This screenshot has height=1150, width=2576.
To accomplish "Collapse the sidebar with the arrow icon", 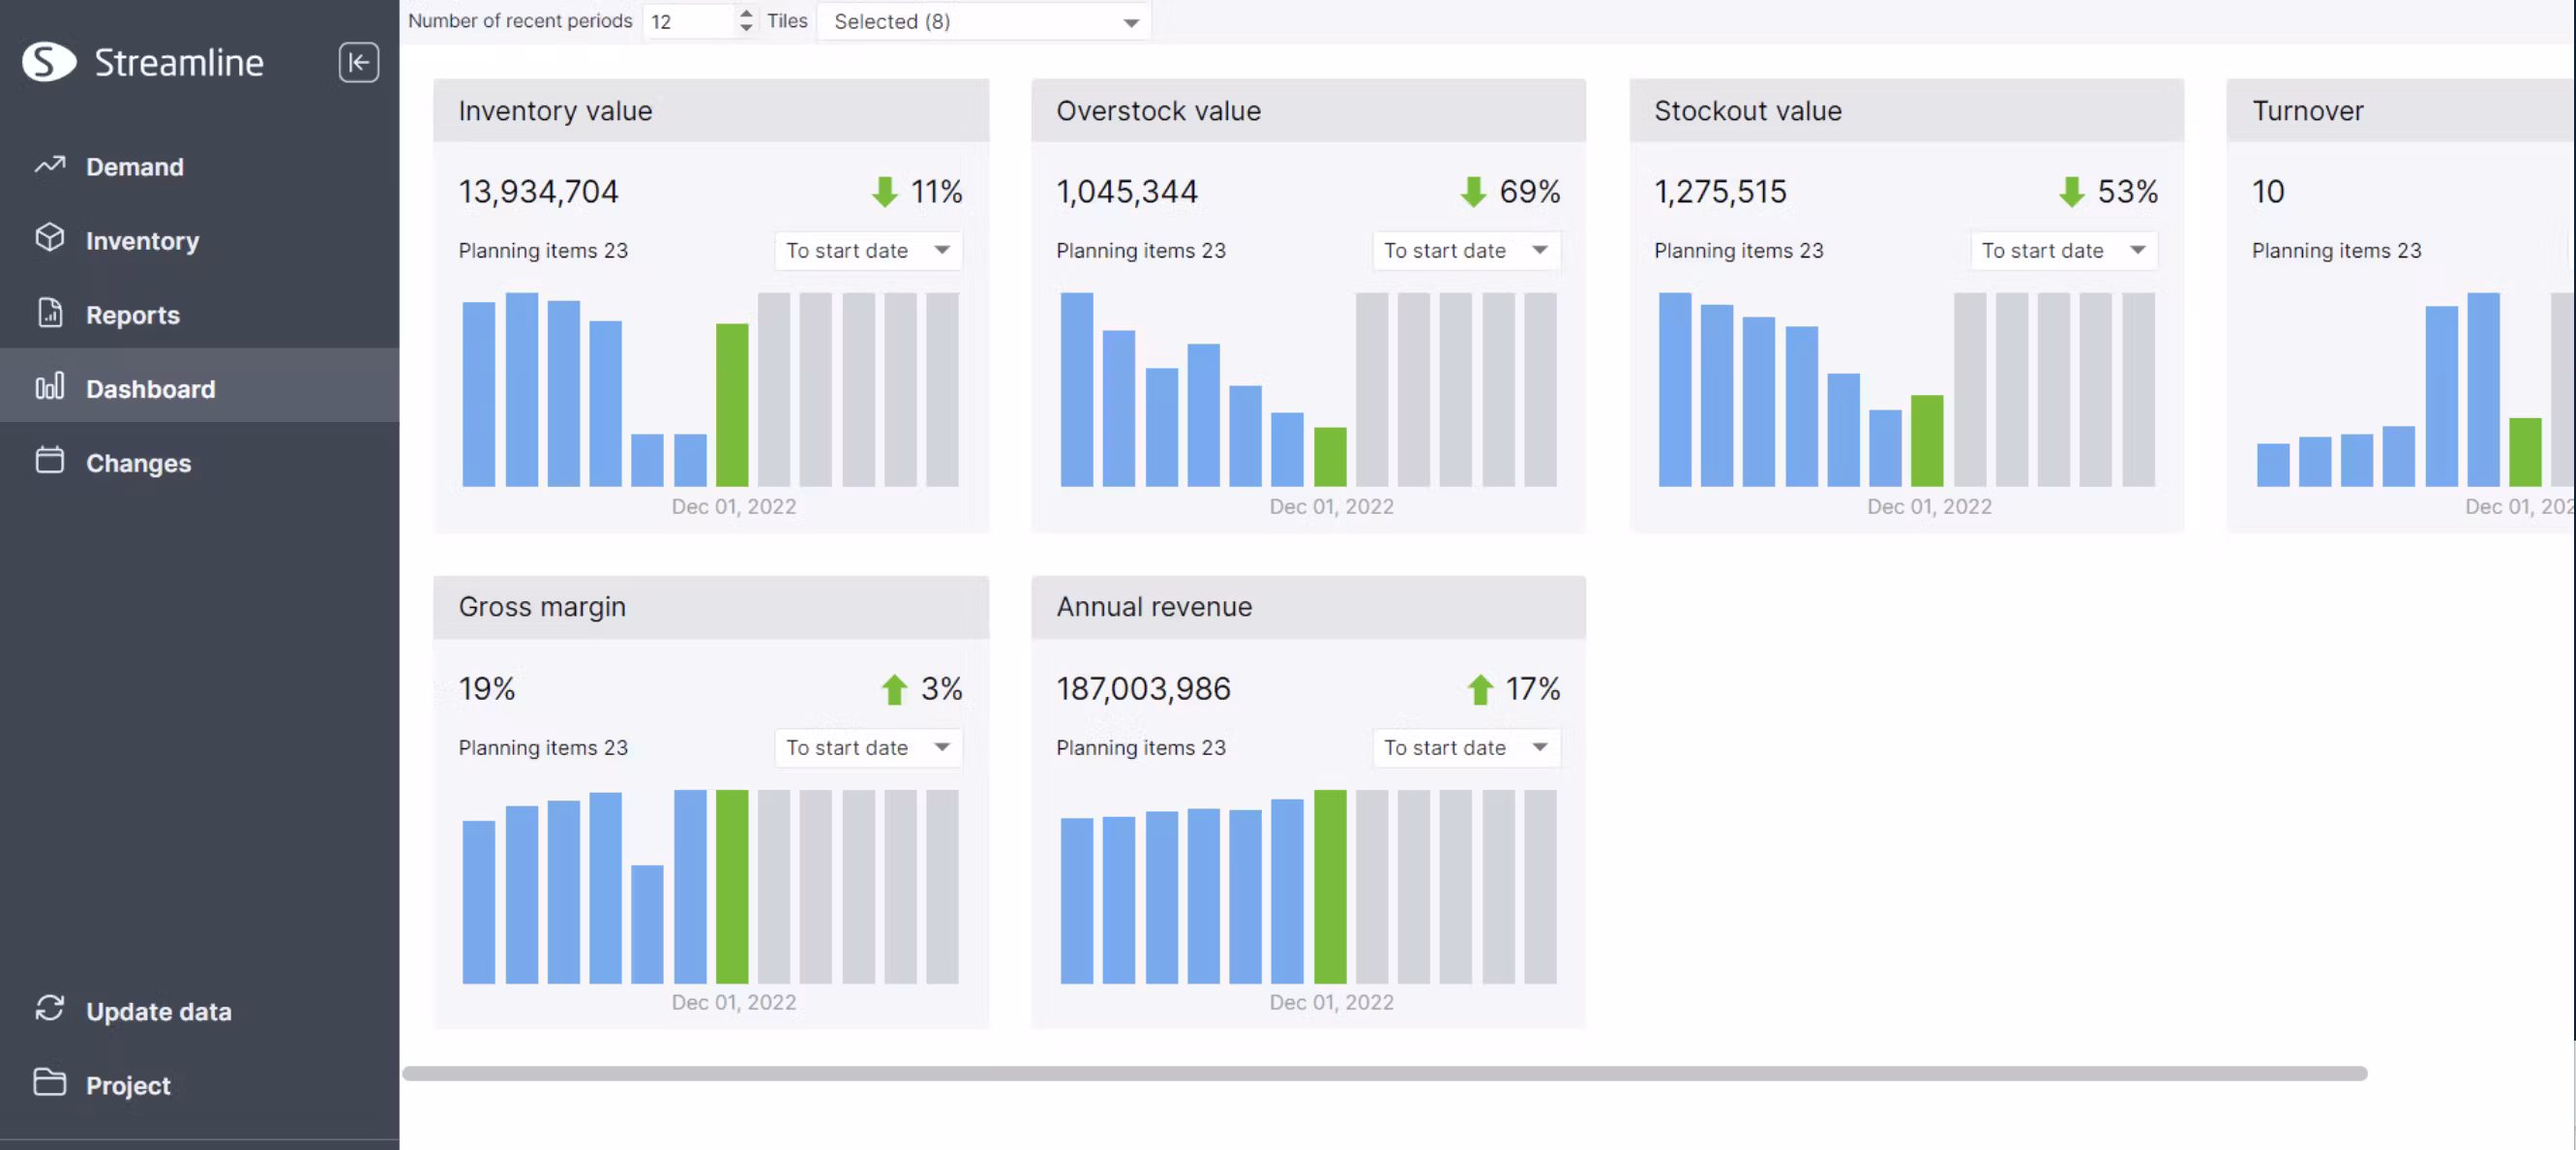I will tap(358, 62).
